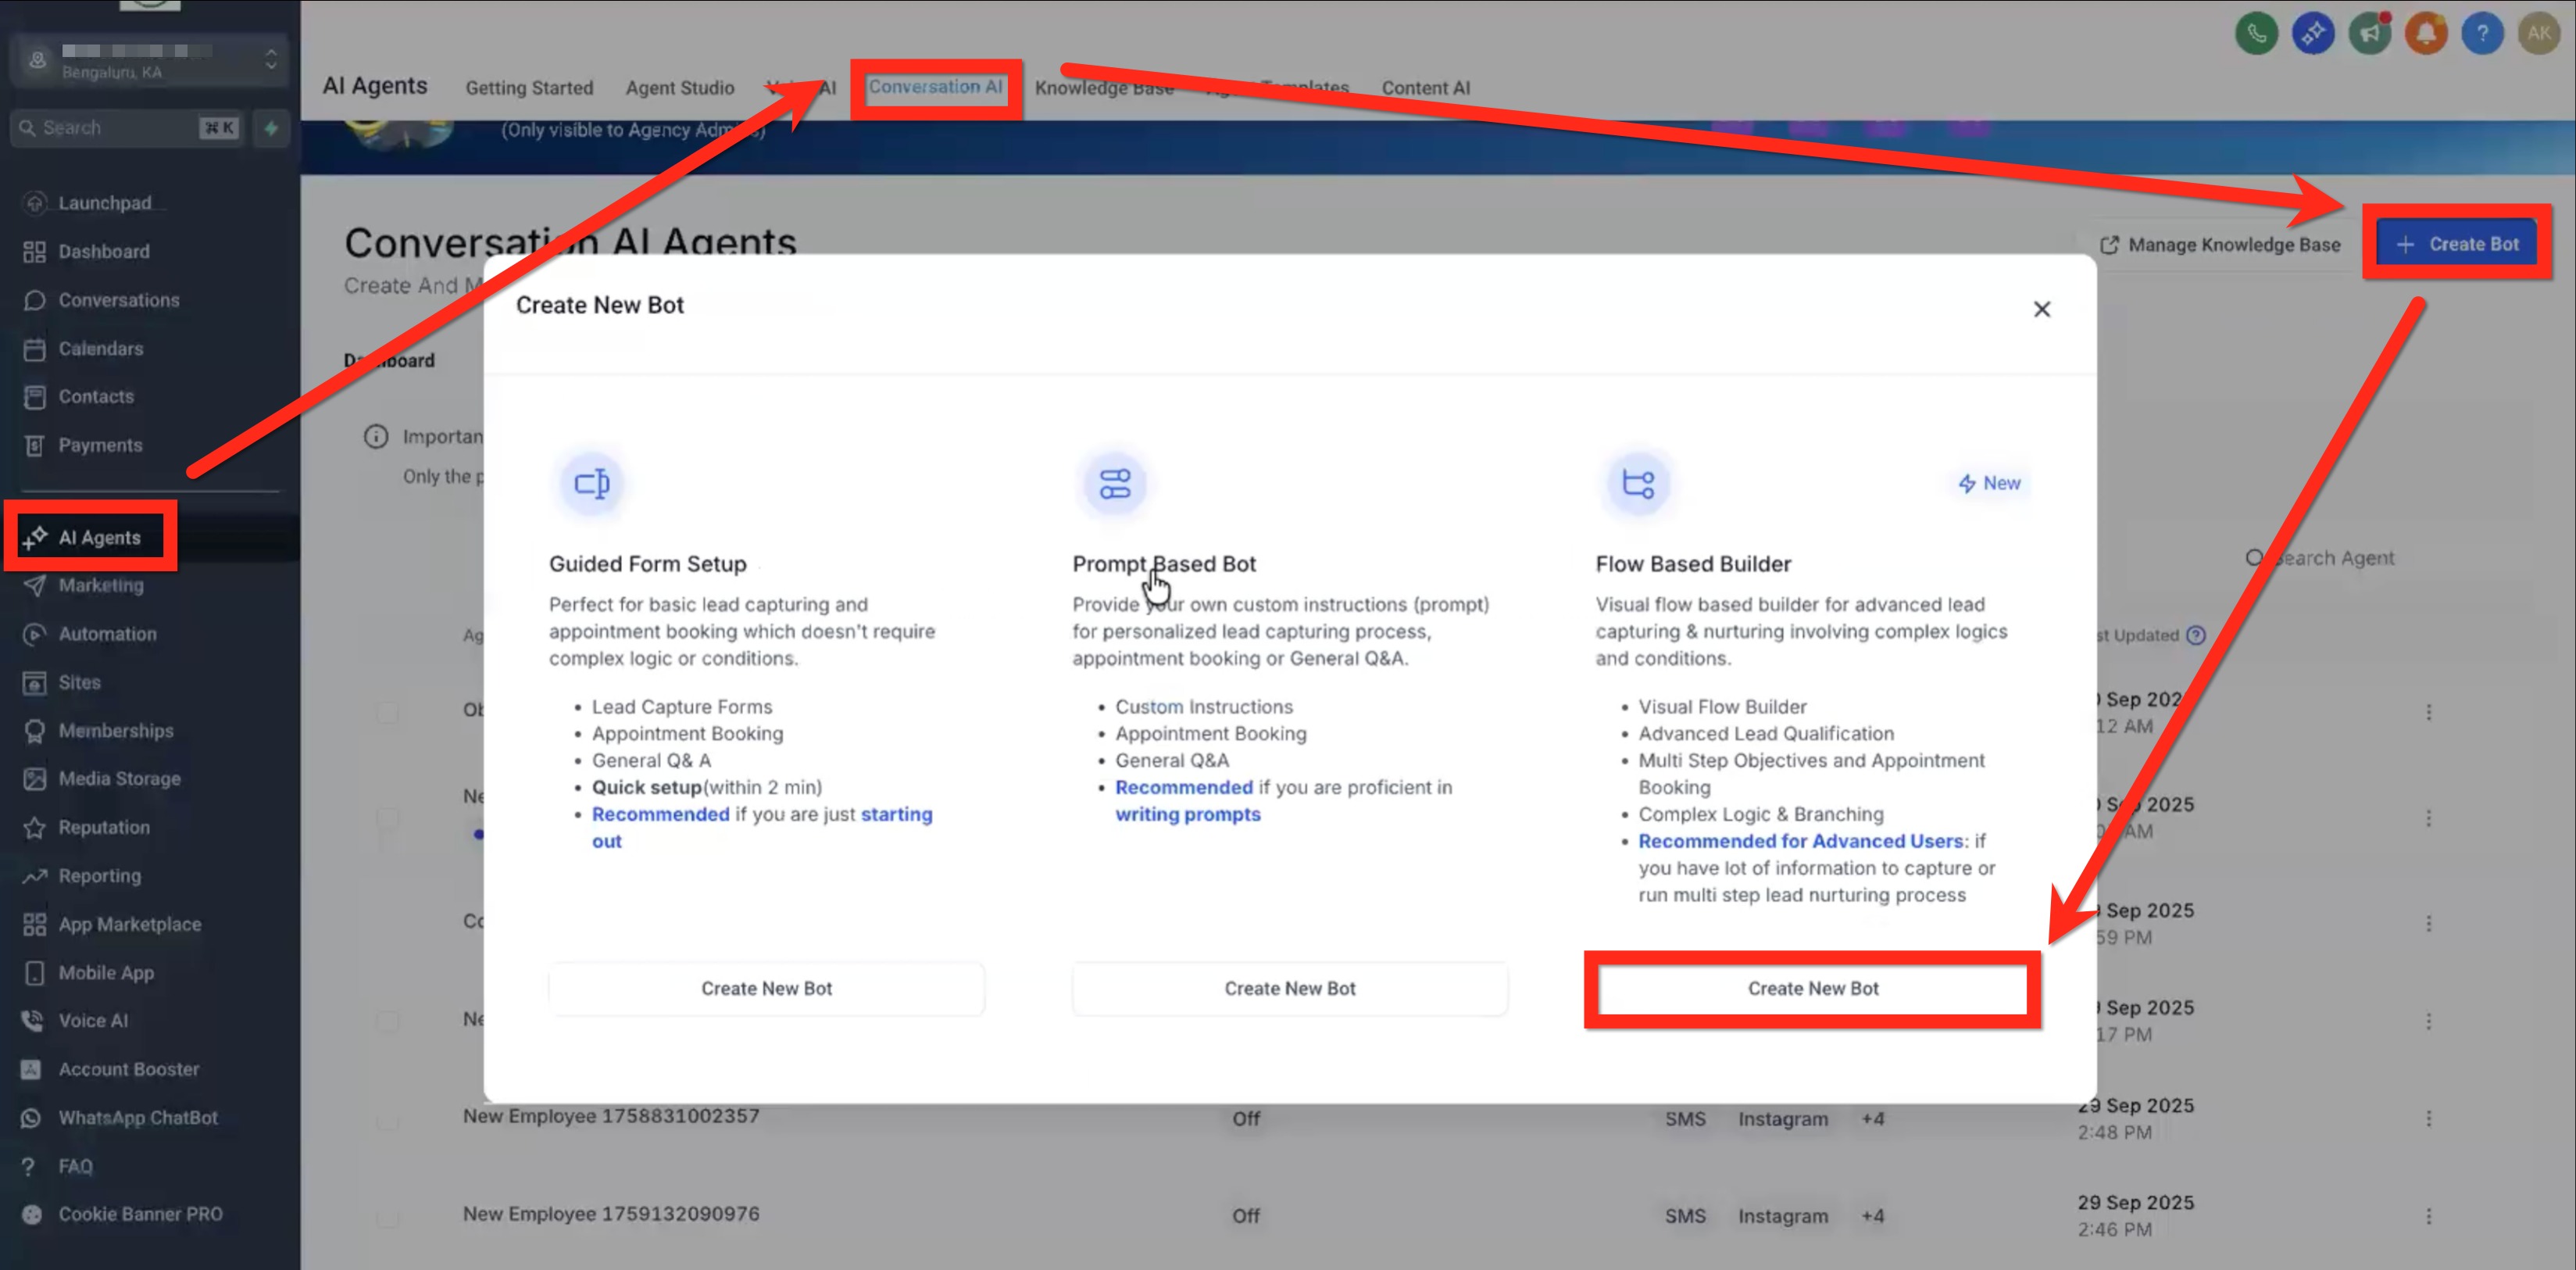Click the lightning quick actions icon

pyautogui.click(x=271, y=128)
